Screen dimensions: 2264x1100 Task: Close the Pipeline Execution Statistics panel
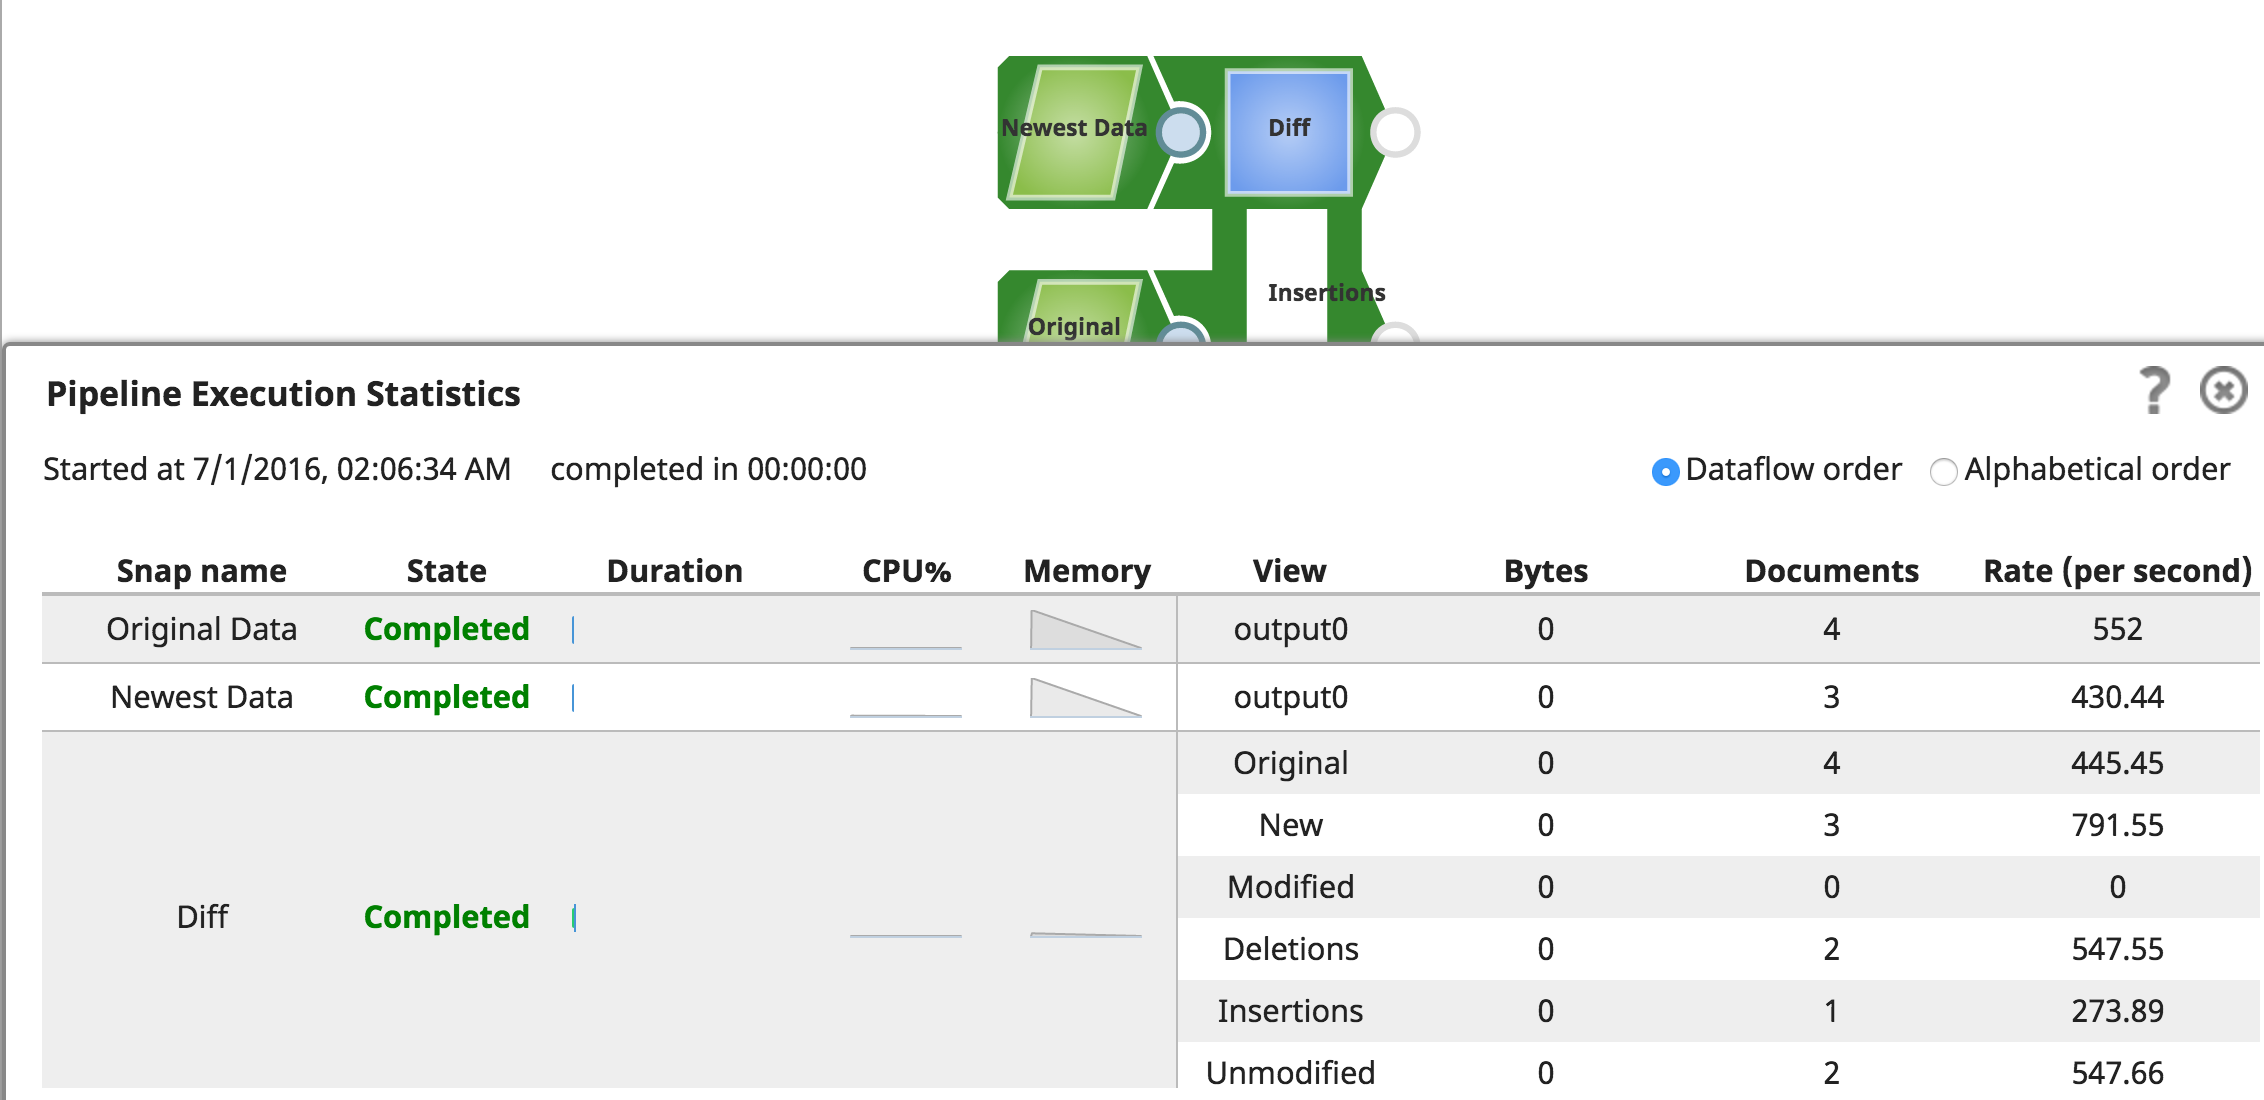click(2223, 390)
